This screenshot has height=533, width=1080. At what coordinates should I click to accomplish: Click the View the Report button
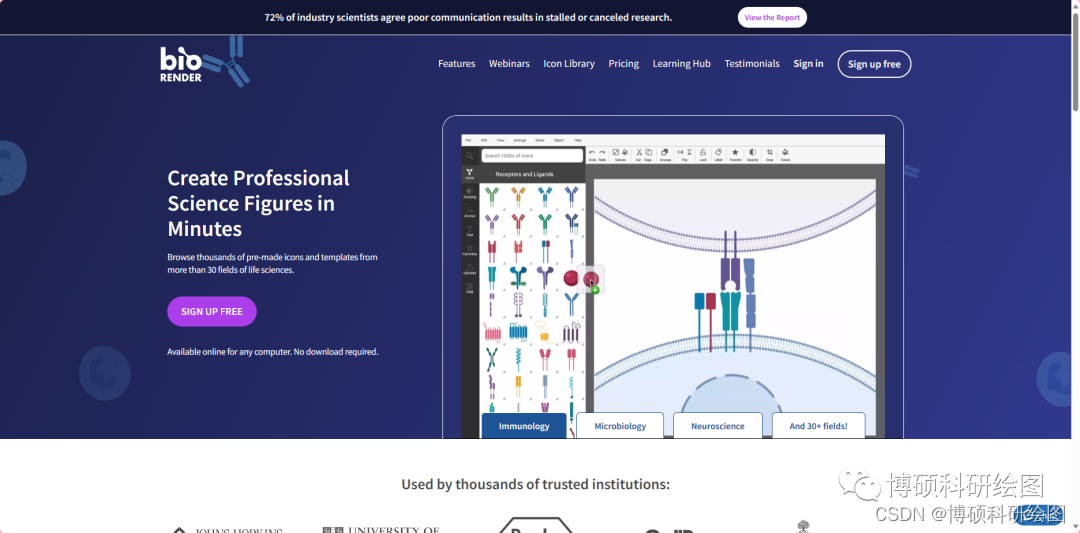772,17
